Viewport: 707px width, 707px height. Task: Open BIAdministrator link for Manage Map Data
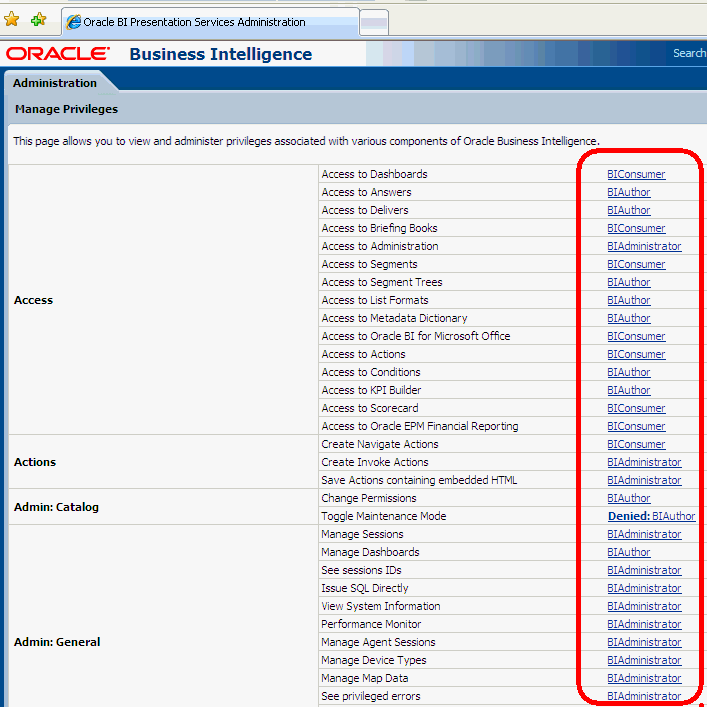click(644, 678)
